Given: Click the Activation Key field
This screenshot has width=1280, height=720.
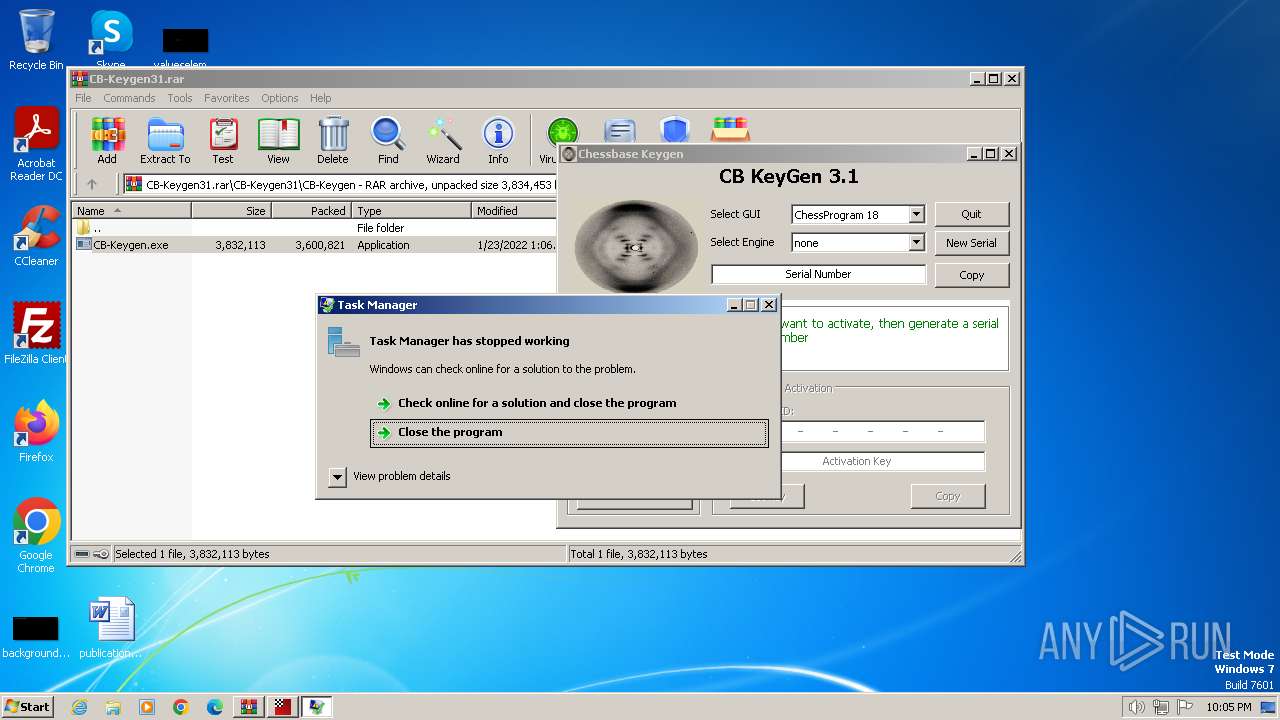Looking at the screenshot, I should (x=856, y=461).
